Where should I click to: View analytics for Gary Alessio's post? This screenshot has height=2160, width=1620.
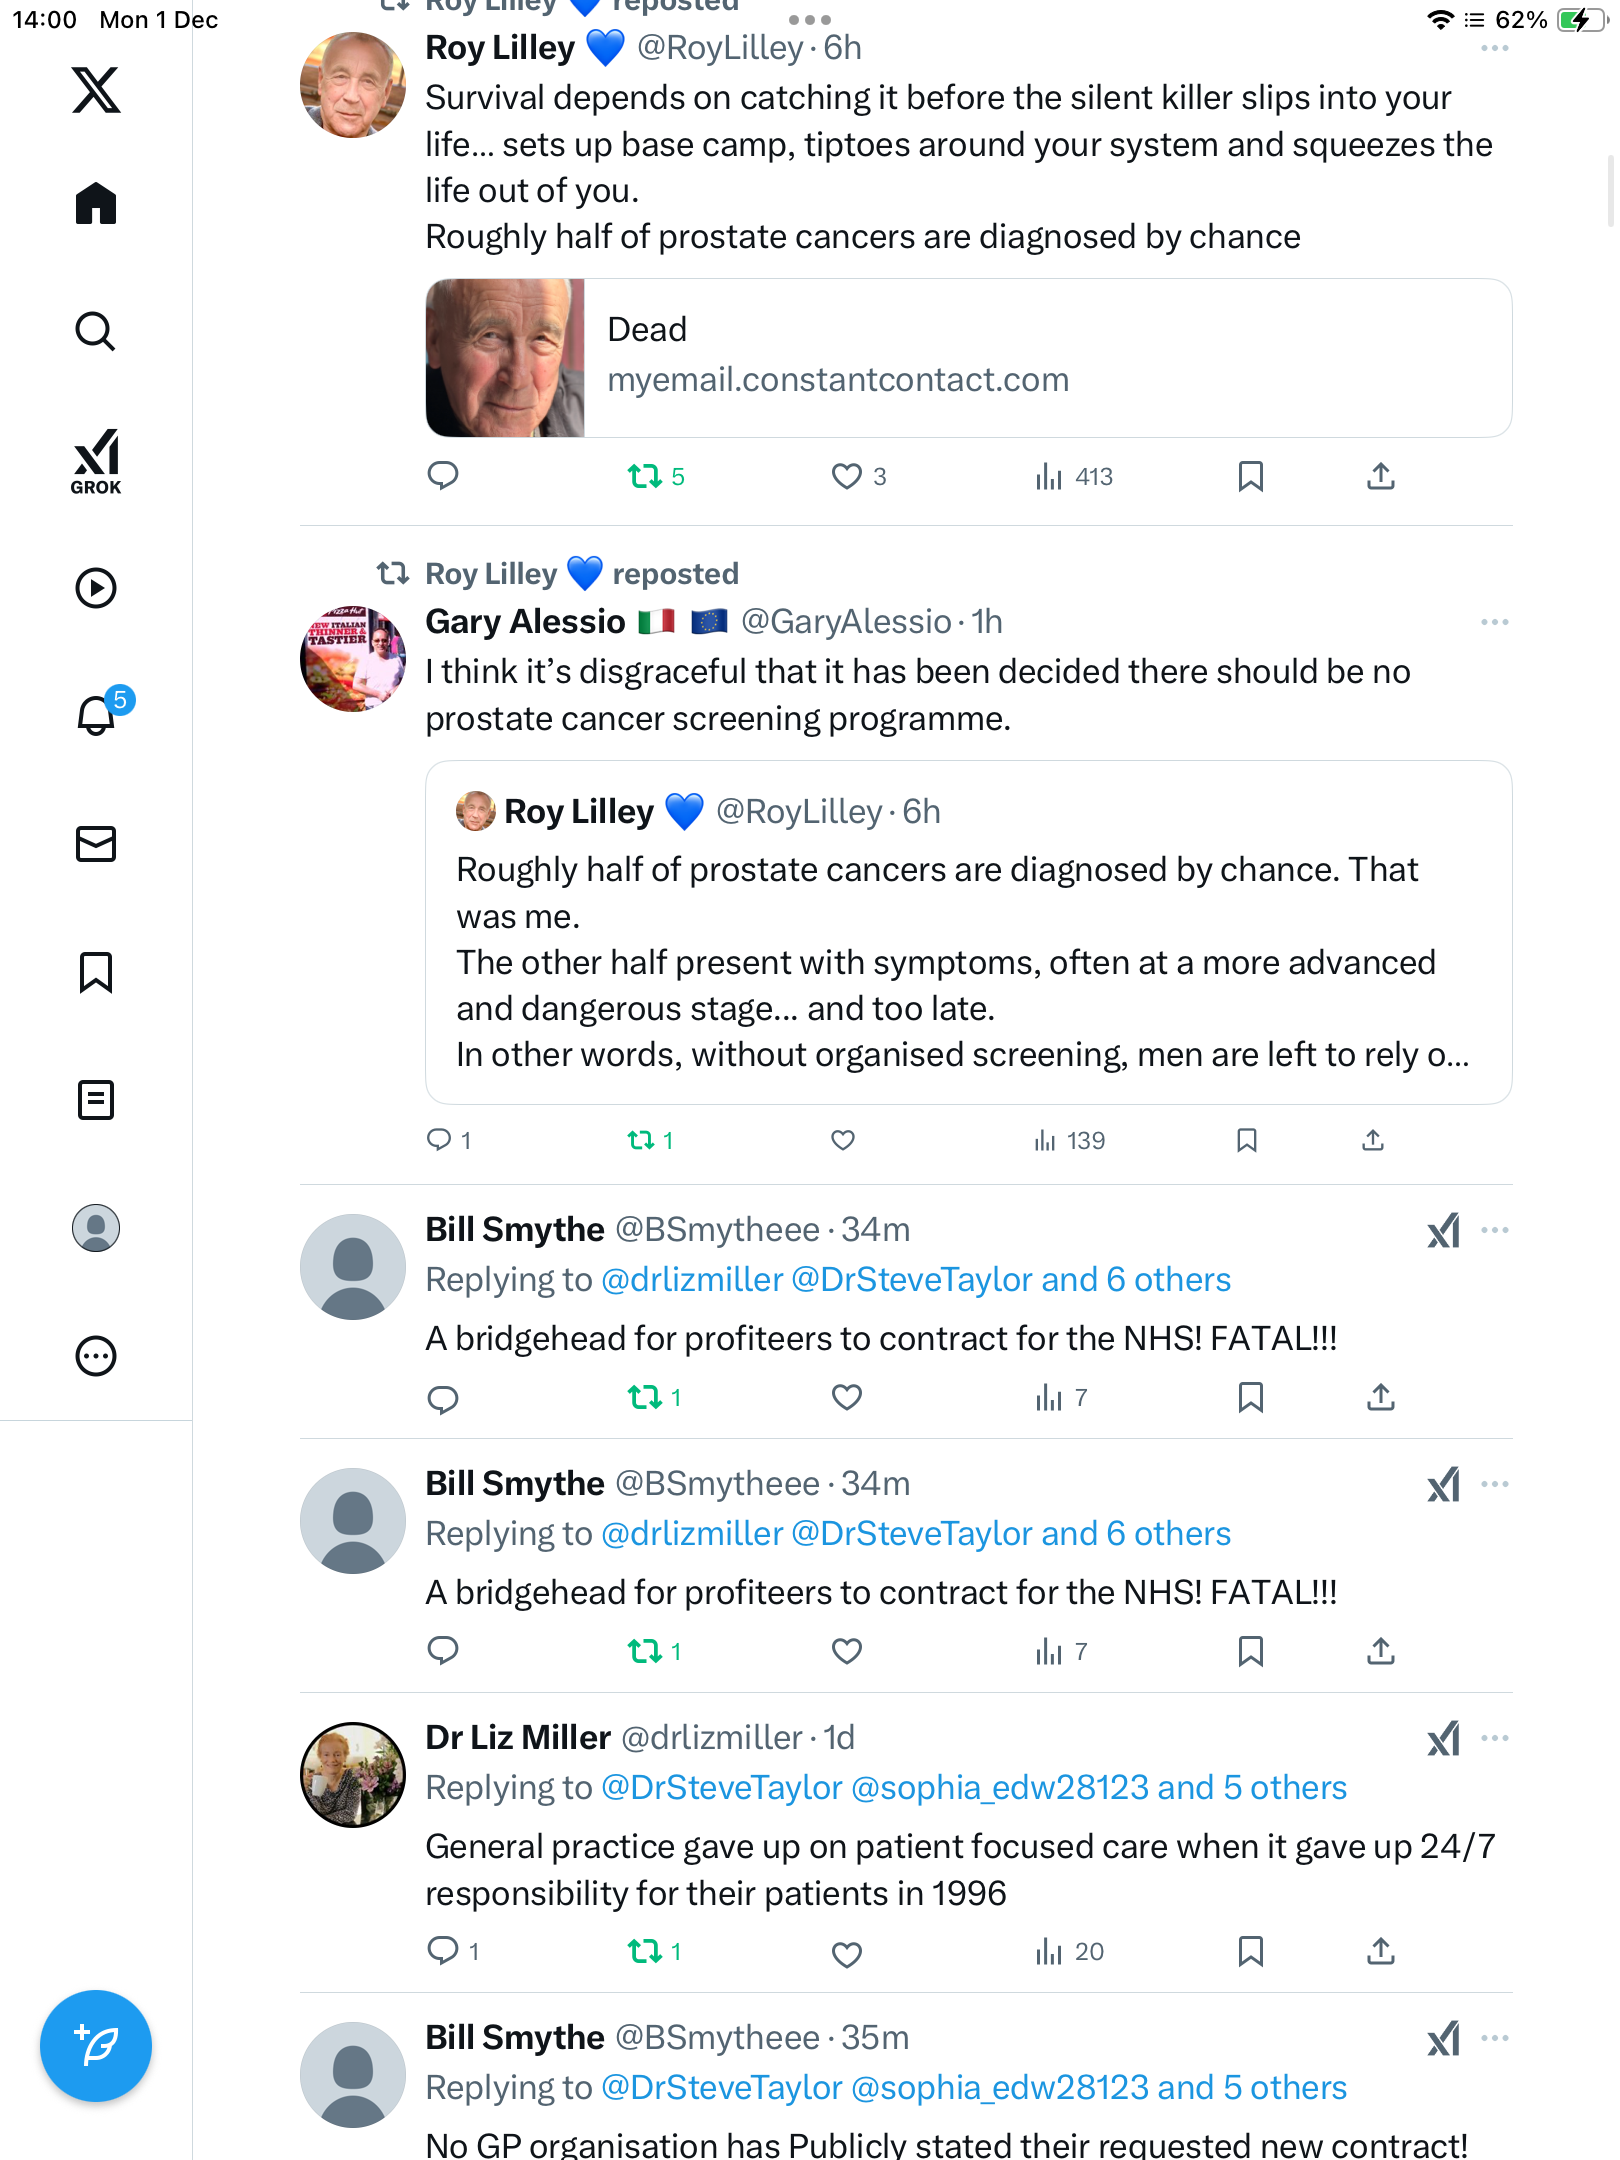(x=1069, y=1140)
